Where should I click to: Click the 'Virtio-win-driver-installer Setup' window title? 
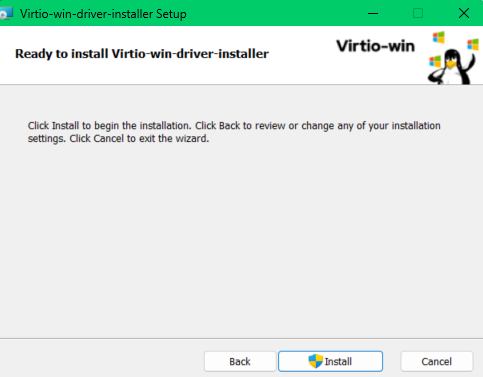click(x=103, y=14)
